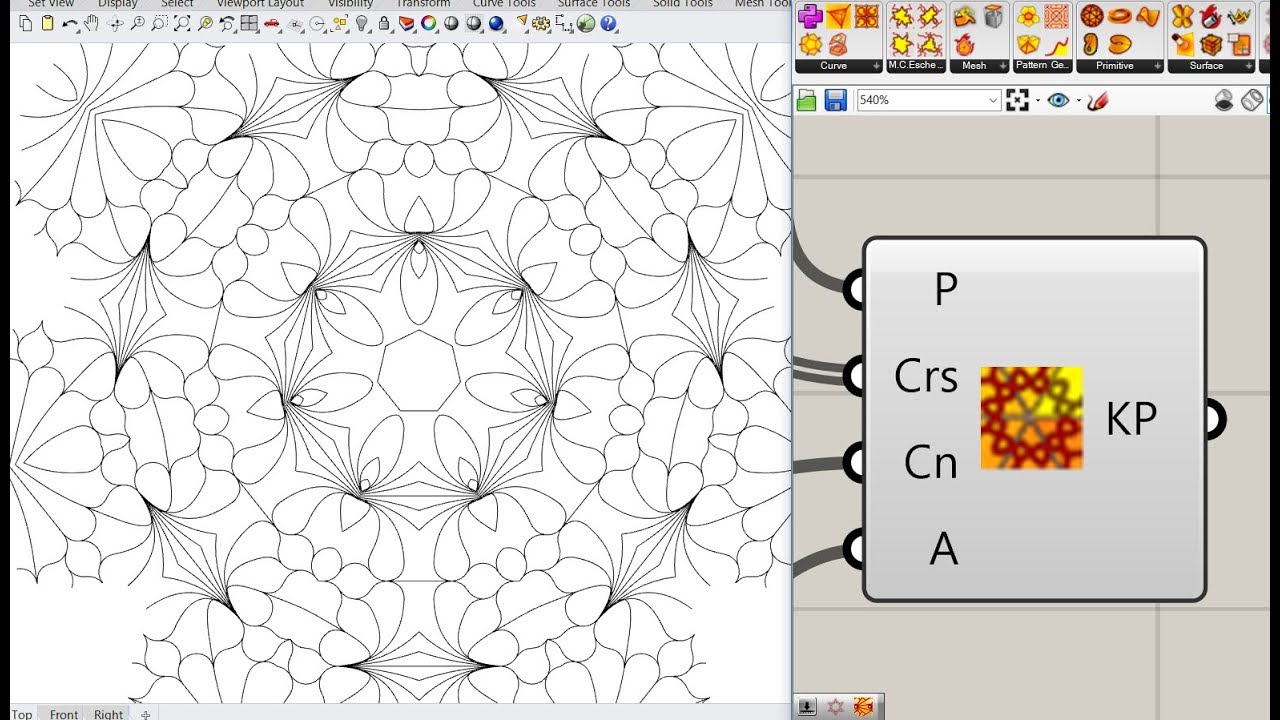Click the four-viewport layout icon
The image size is (1280, 720).
coord(250,24)
